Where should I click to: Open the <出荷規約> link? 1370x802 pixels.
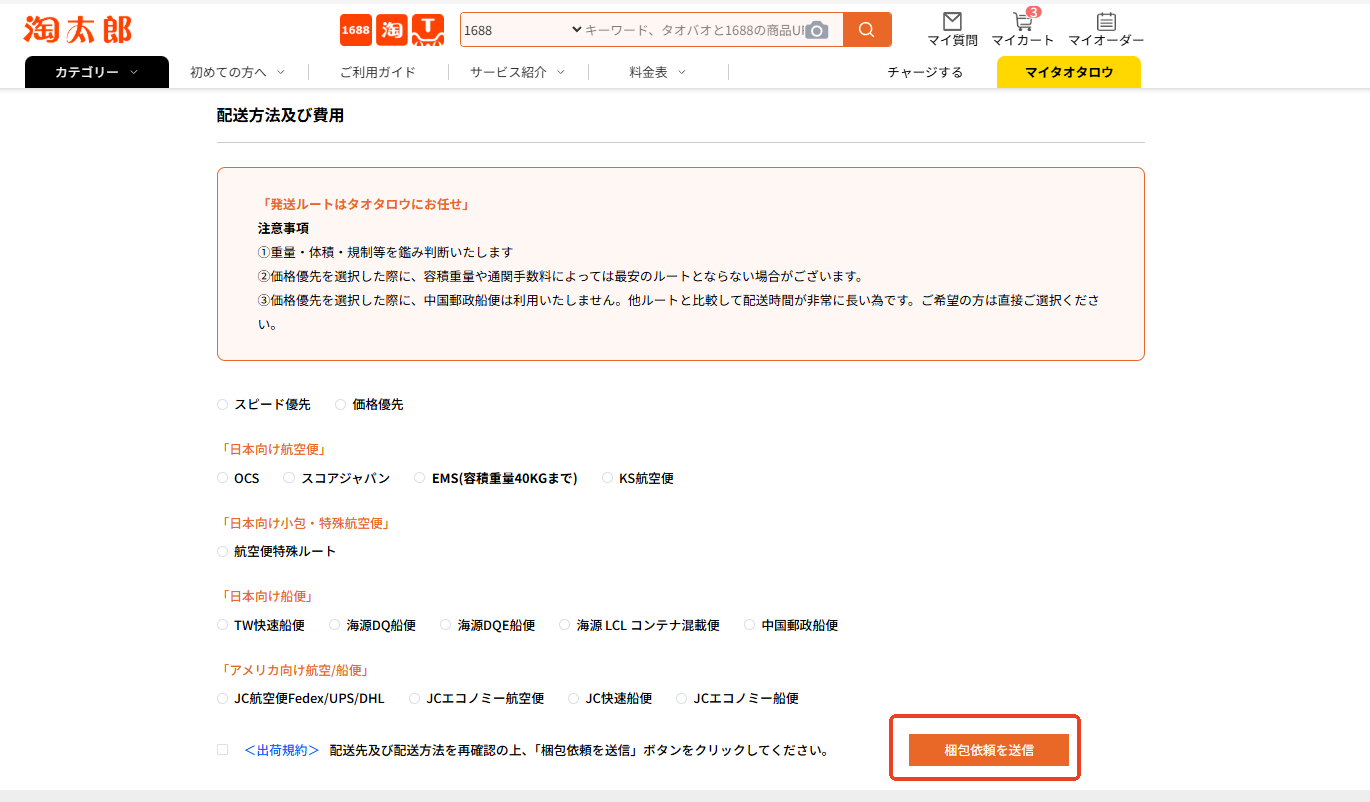(x=282, y=750)
